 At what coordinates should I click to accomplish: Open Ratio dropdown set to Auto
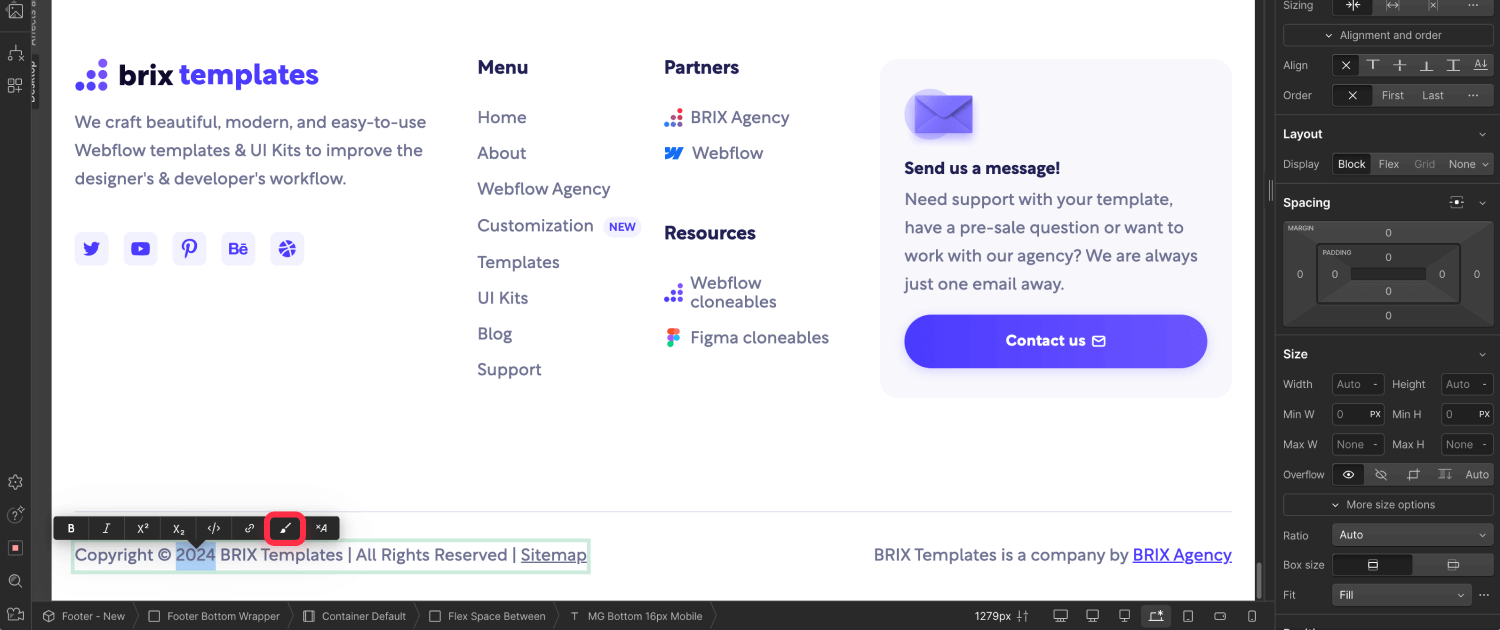[x=1413, y=535]
